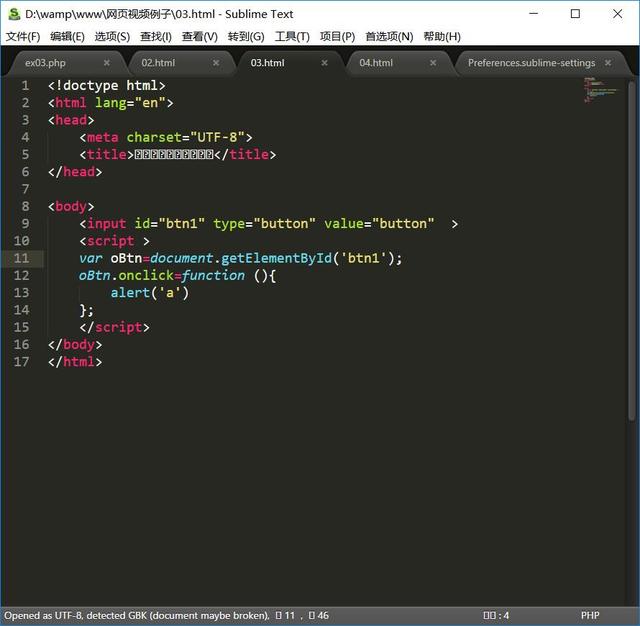The image size is (640, 626).
Task: Open the 转到(G) menu
Action: click(x=246, y=37)
